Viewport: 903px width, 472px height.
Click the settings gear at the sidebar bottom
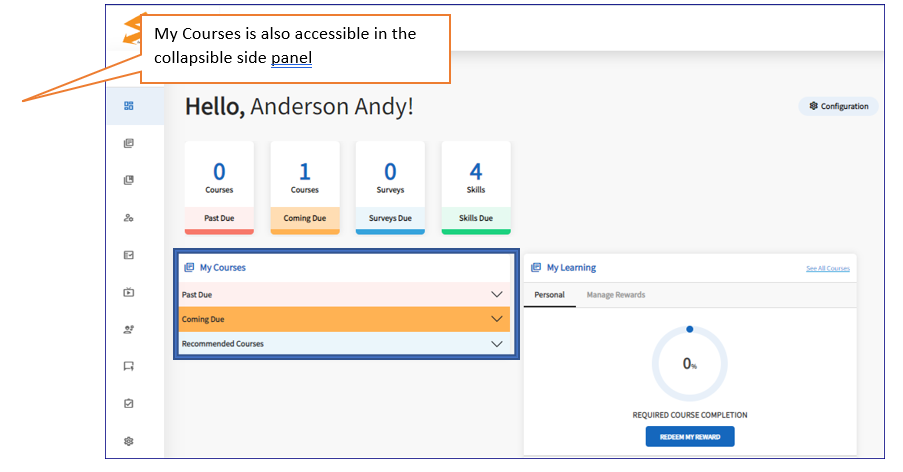pos(129,441)
